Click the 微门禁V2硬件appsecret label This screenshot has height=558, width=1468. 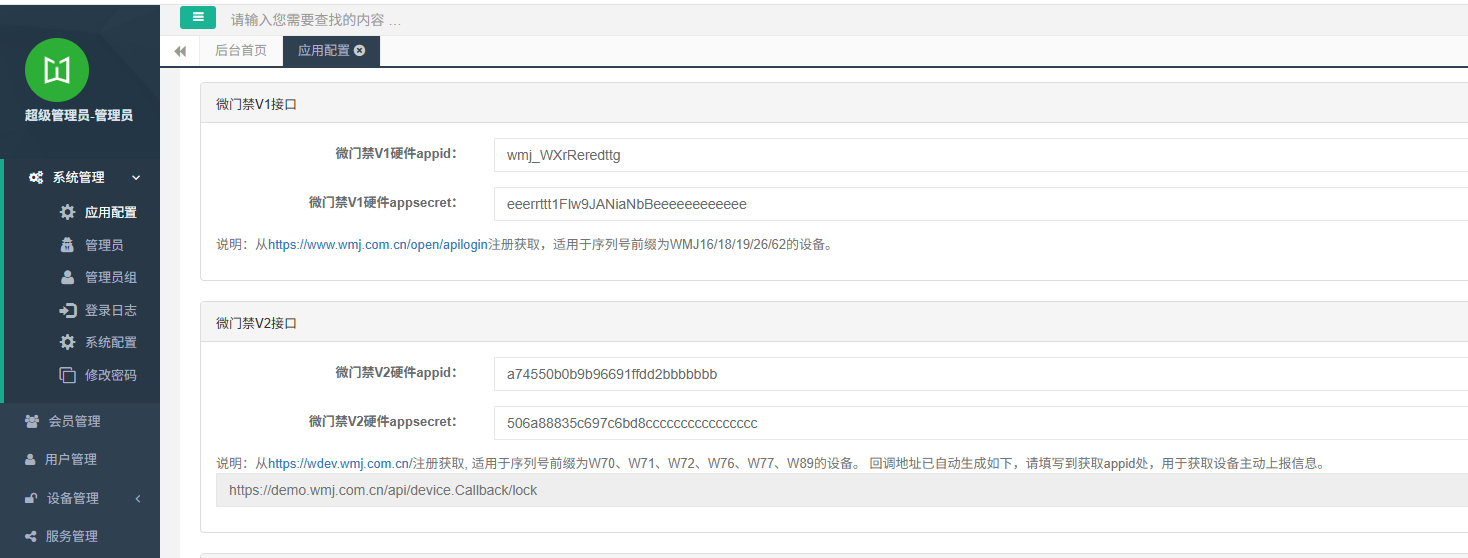pyautogui.click(x=382, y=422)
